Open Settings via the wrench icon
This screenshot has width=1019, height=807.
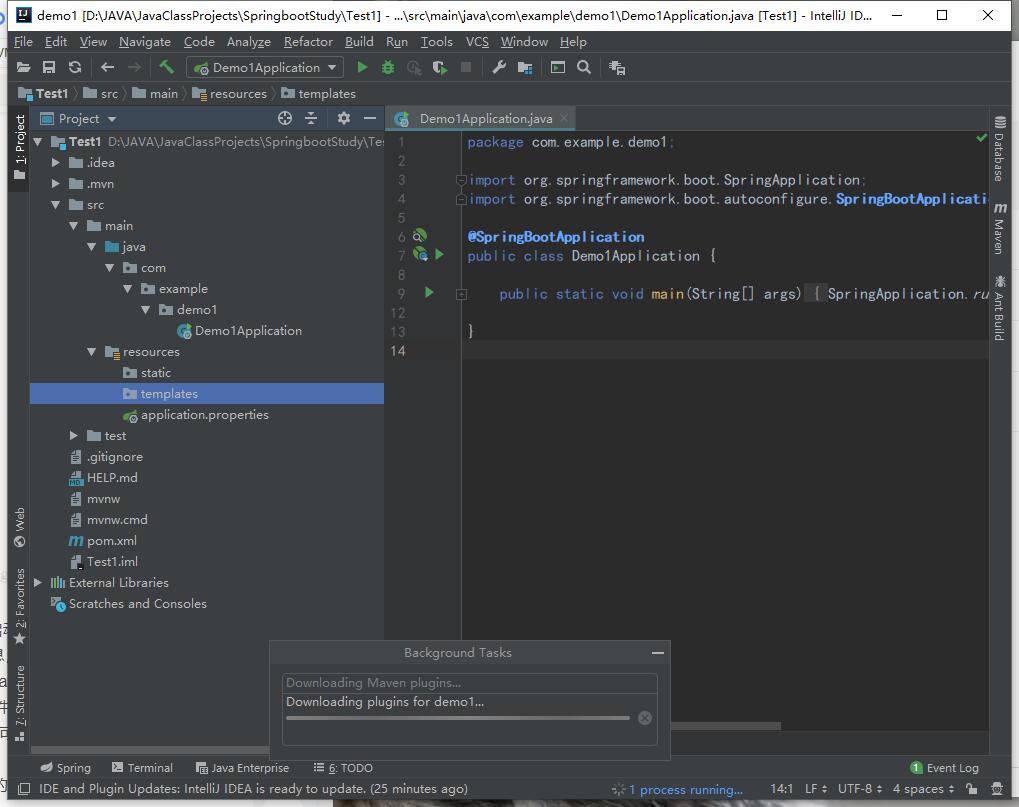coord(499,68)
